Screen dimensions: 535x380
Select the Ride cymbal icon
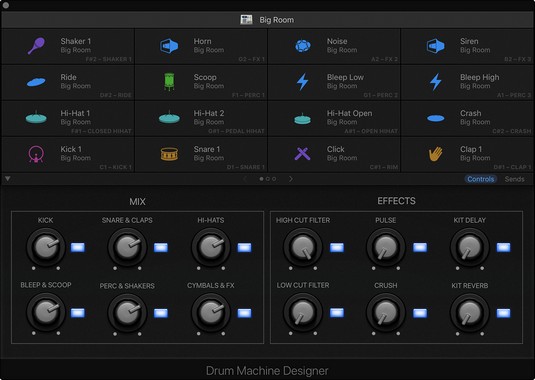tap(36, 82)
